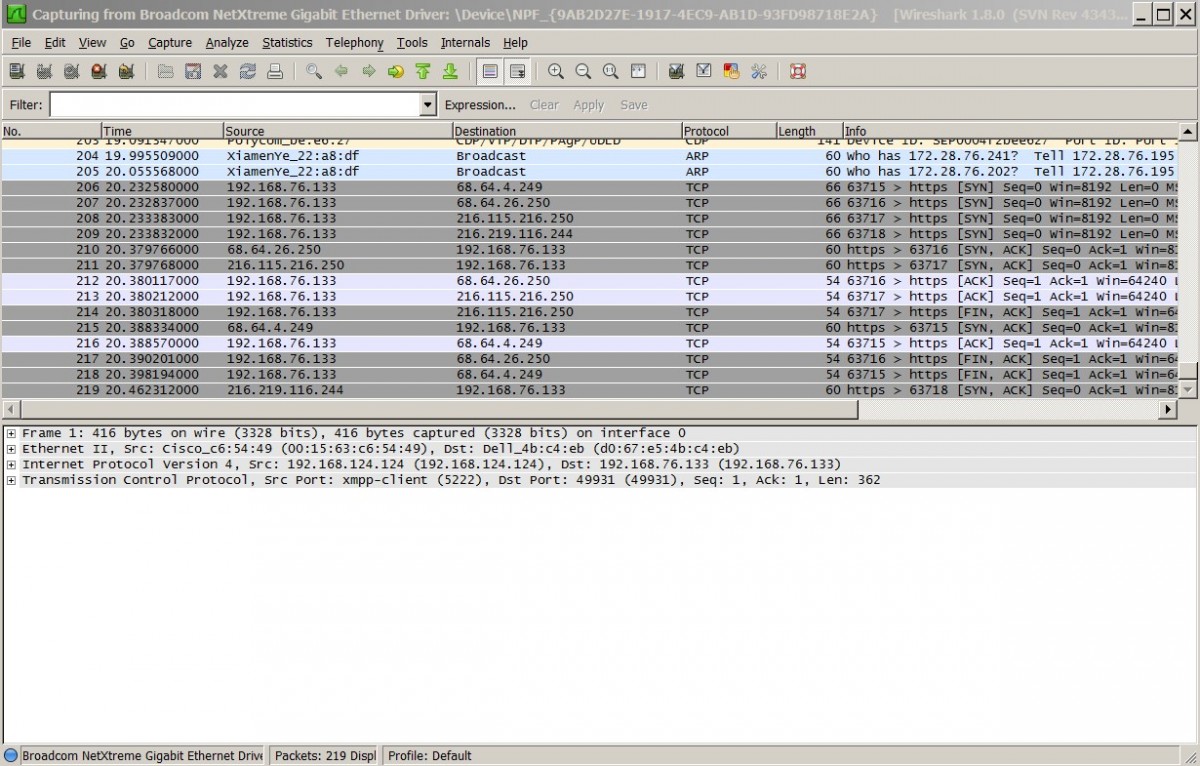The width and height of the screenshot is (1200, 766).
Task: Edit display filters icon
Action: pyautogui.click(x=704, y=72)
